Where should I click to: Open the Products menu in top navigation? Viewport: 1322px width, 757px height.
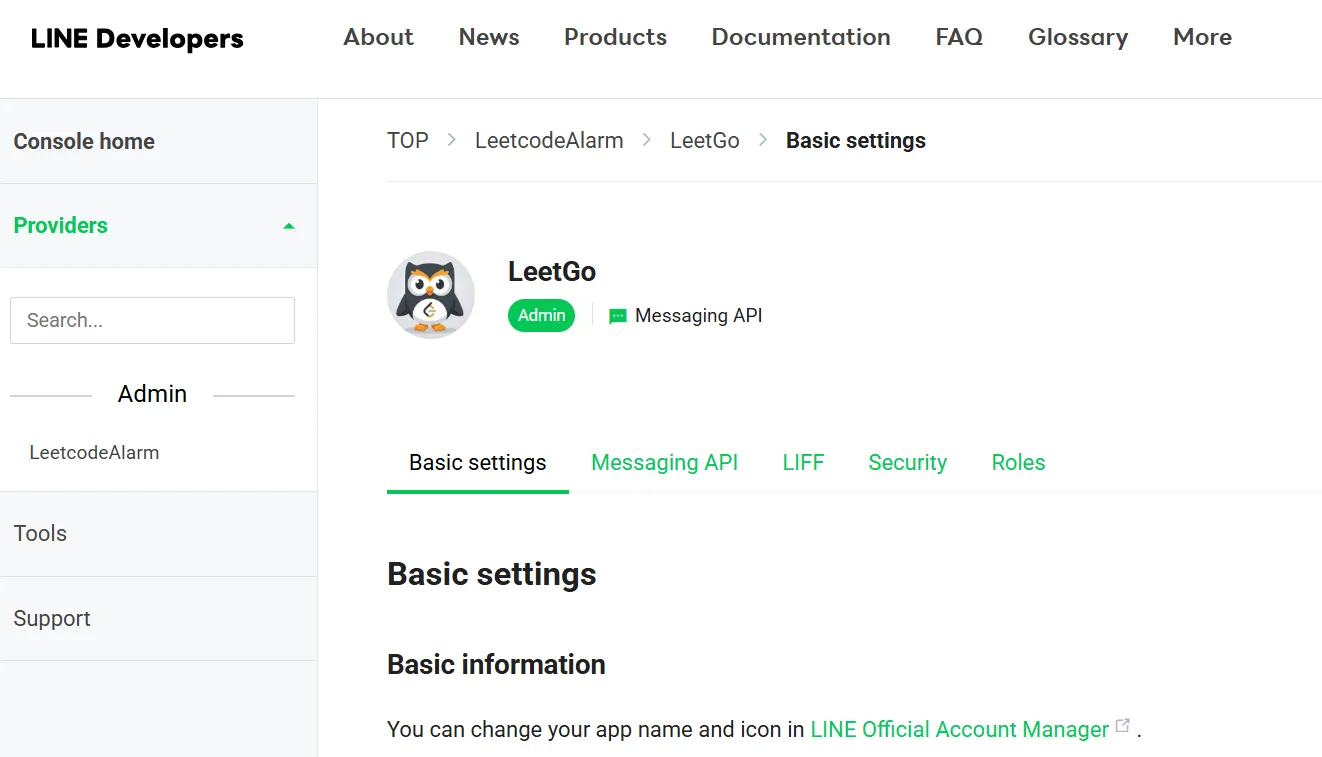click(x=615, y=37)
